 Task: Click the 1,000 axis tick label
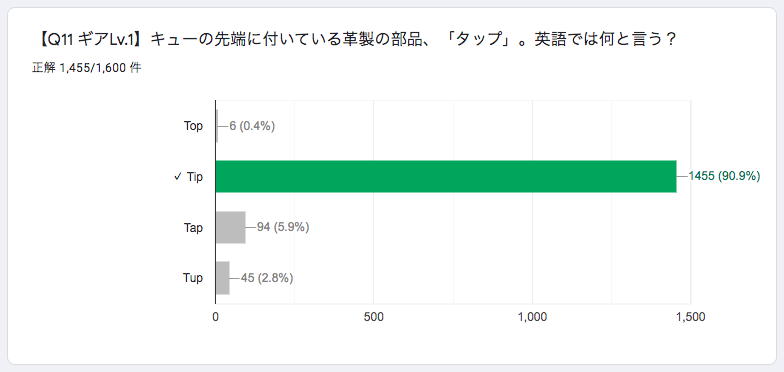tap(532, 317)
